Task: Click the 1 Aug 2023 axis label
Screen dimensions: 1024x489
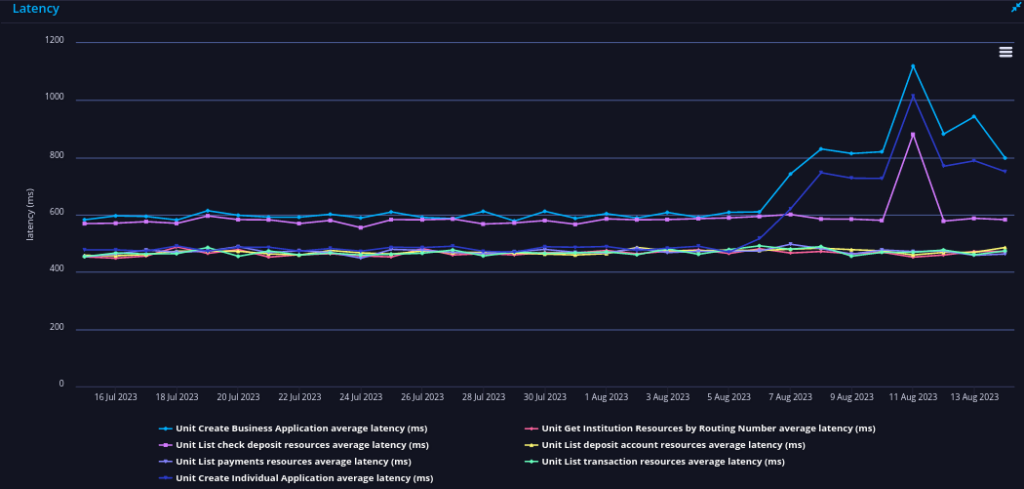Action: (607, 397)
